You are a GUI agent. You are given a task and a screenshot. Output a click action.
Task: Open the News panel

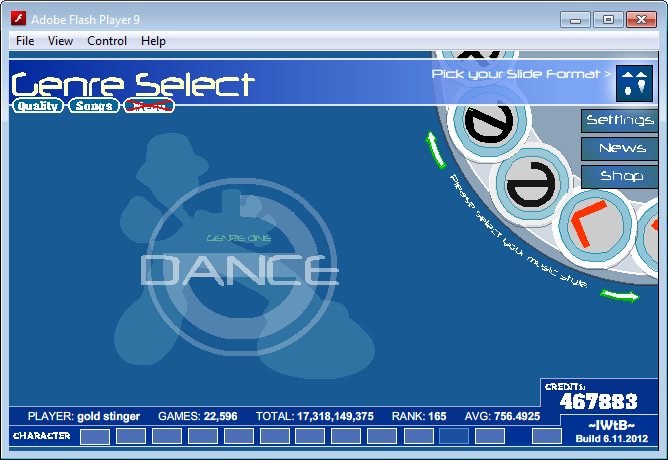tap(620, 148)
